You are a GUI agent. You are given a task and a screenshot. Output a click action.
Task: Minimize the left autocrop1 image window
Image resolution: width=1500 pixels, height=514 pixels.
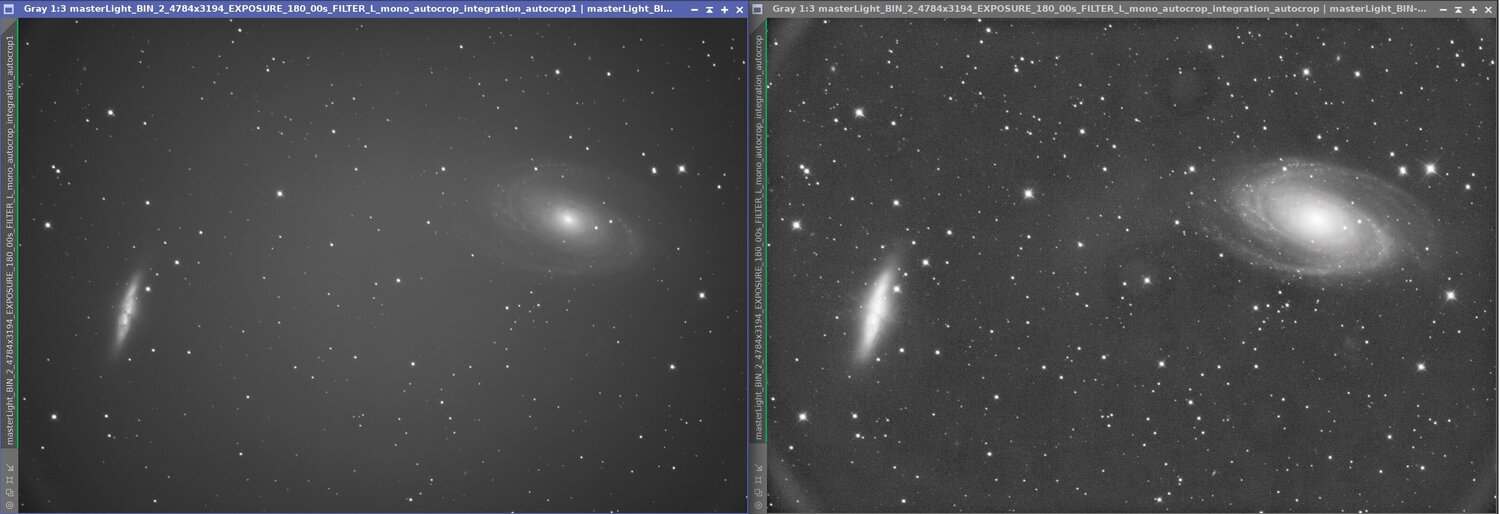[x=694, y=10]
